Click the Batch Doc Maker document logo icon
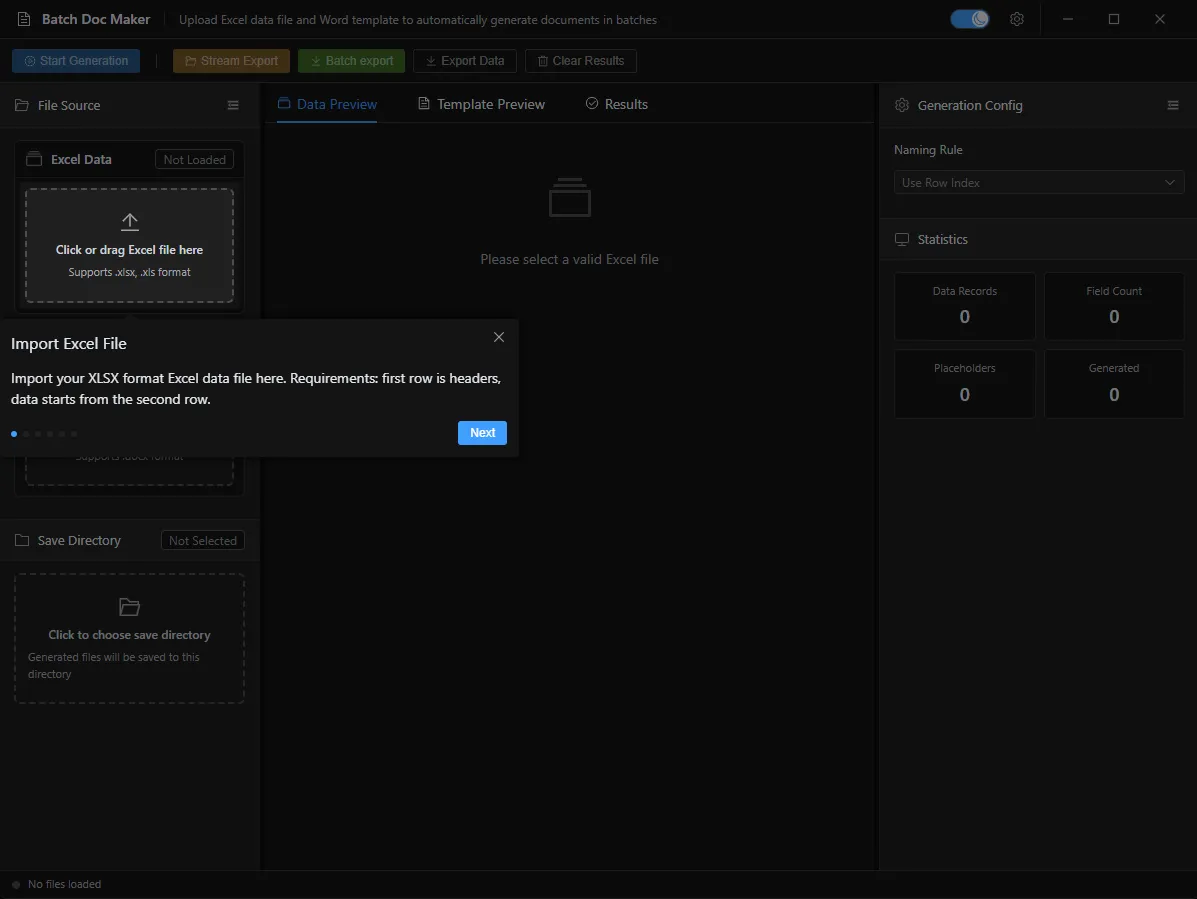Image resolution: width=1197 pixels, height=899 pixels. coord(24,19)
